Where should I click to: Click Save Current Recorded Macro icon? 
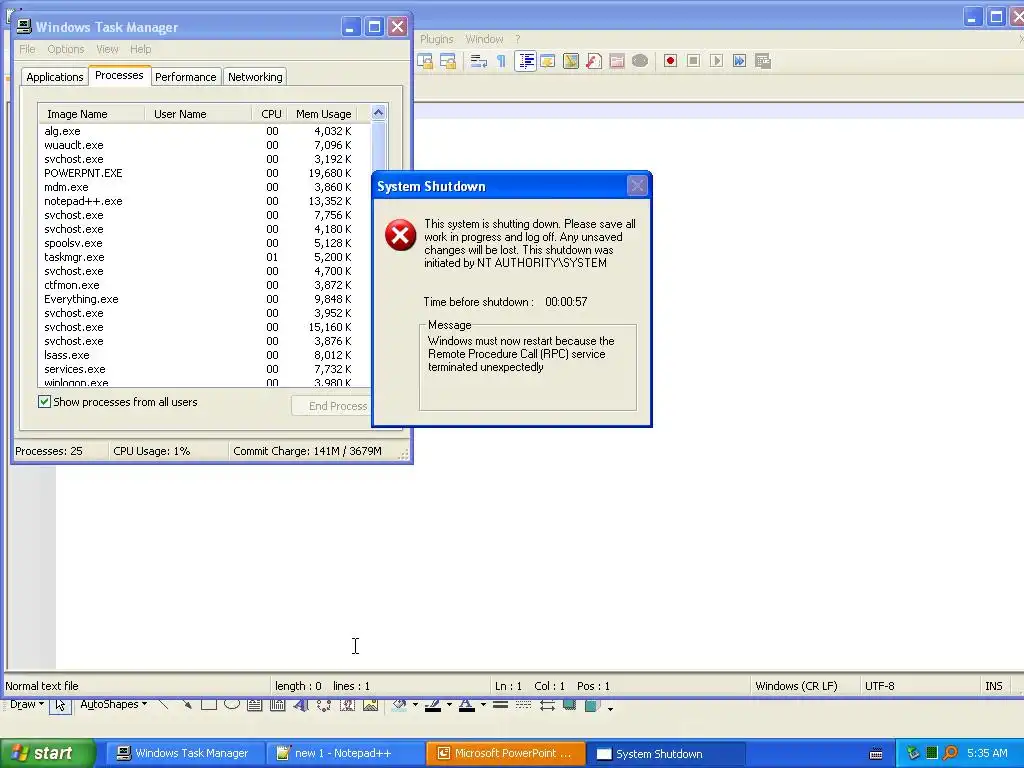[763, 61]
